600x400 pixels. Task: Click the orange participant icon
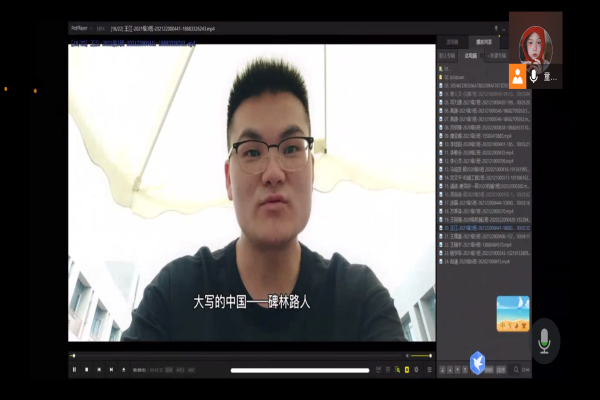(x=517, y=75)
